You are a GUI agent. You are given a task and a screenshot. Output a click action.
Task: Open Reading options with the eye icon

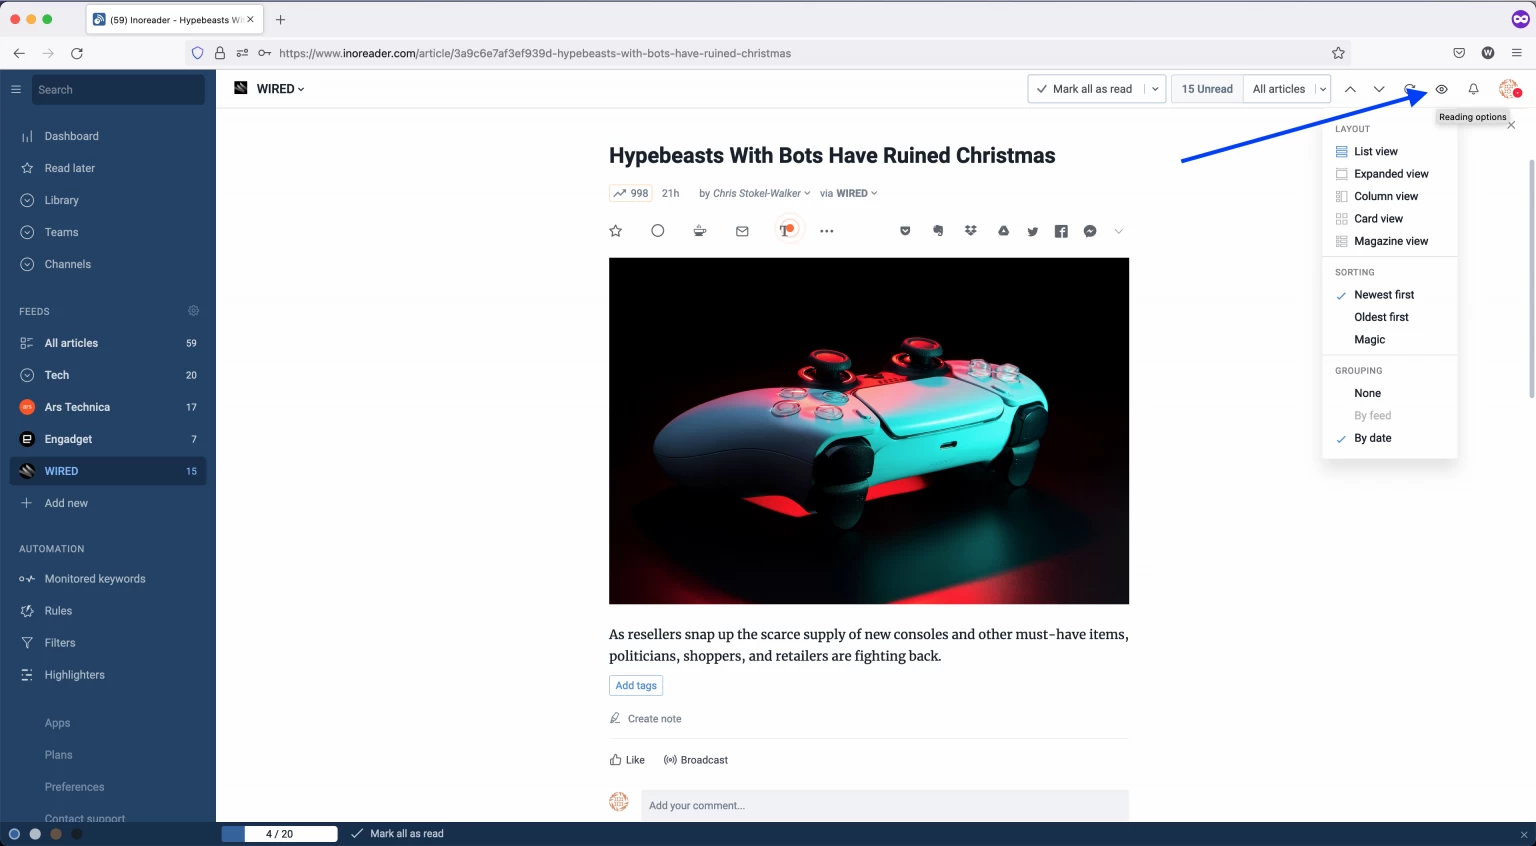(x=1441, y=89)
